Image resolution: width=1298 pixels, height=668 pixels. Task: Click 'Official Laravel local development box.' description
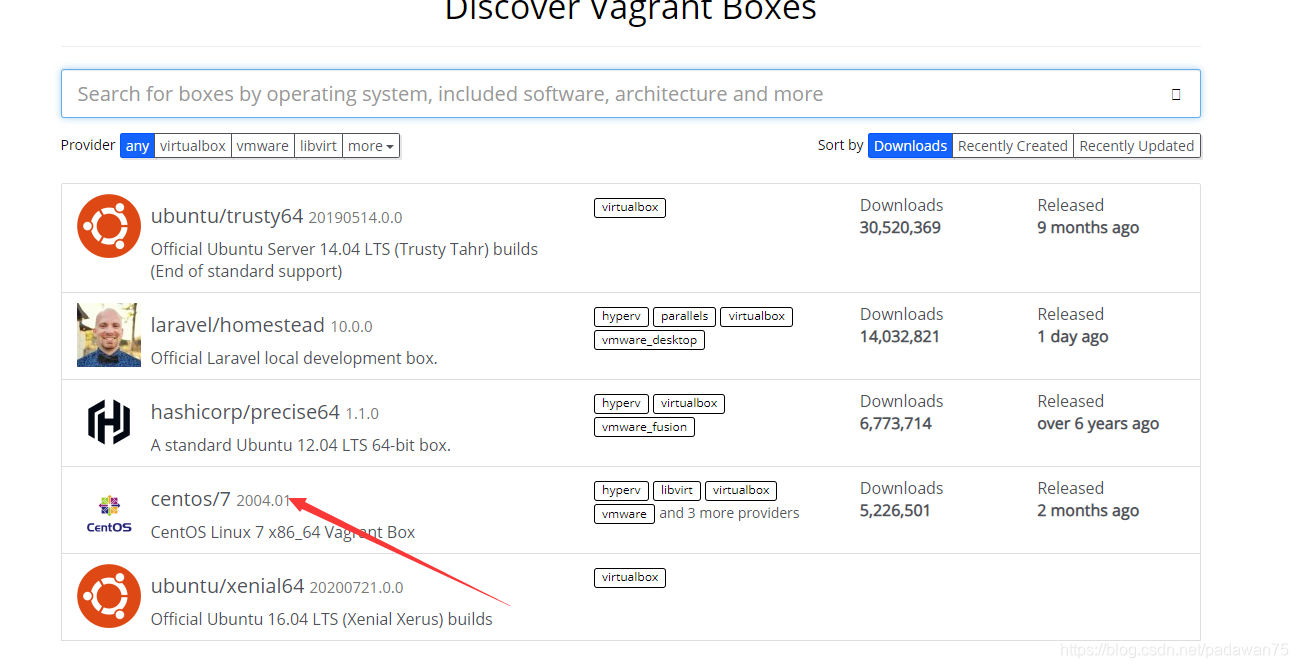click(294, 358)
